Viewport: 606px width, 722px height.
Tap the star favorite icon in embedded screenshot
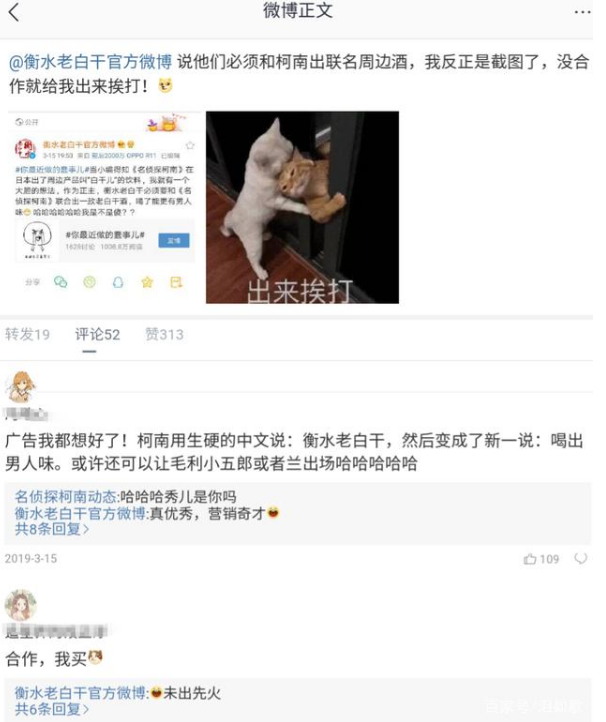[x=147, y=282]
